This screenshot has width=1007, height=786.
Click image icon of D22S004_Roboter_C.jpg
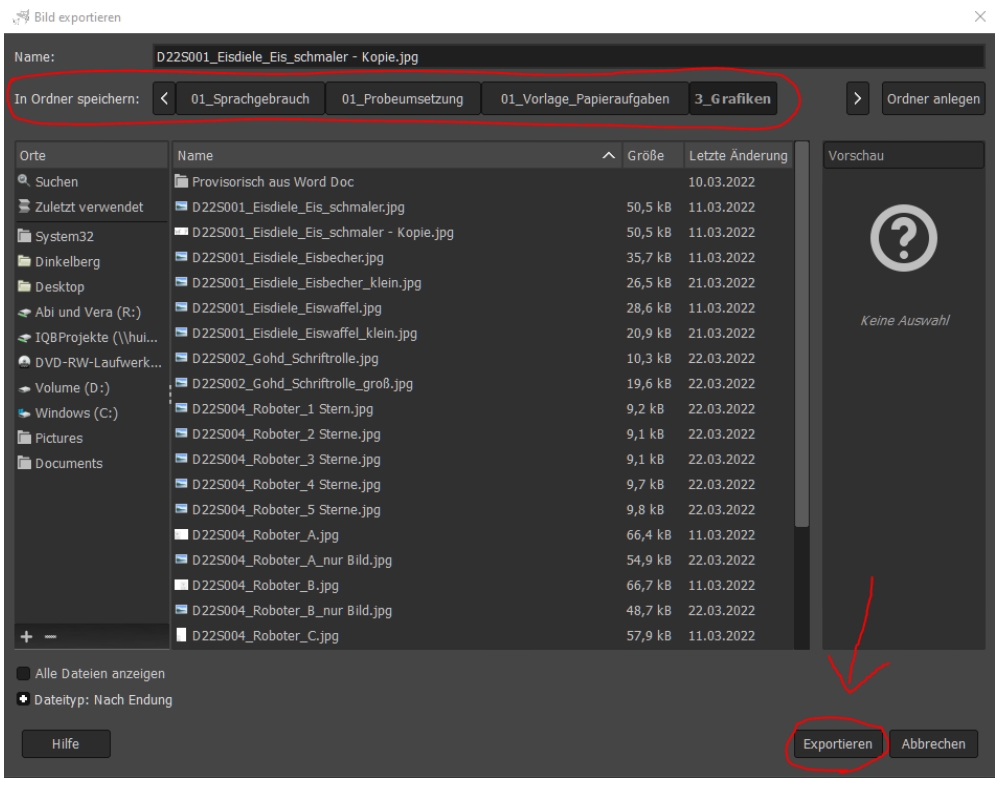181,635
